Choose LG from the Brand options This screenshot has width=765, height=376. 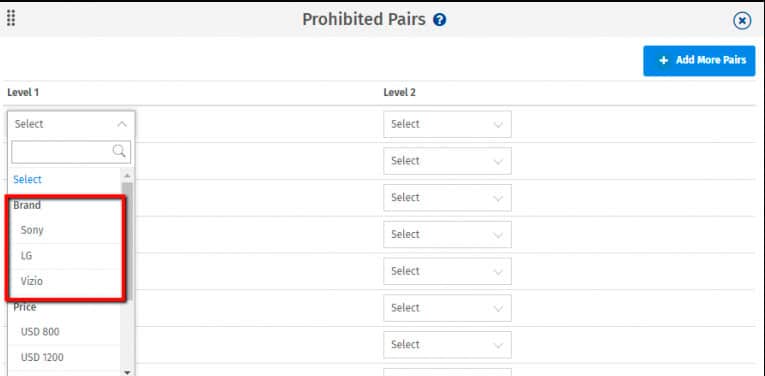tap(26, 256)
